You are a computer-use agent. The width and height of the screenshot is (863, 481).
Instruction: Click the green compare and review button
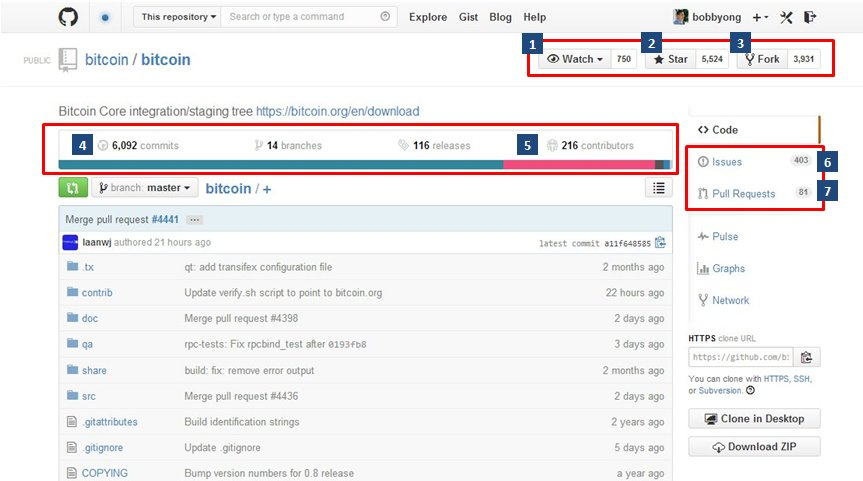(73, 188)
